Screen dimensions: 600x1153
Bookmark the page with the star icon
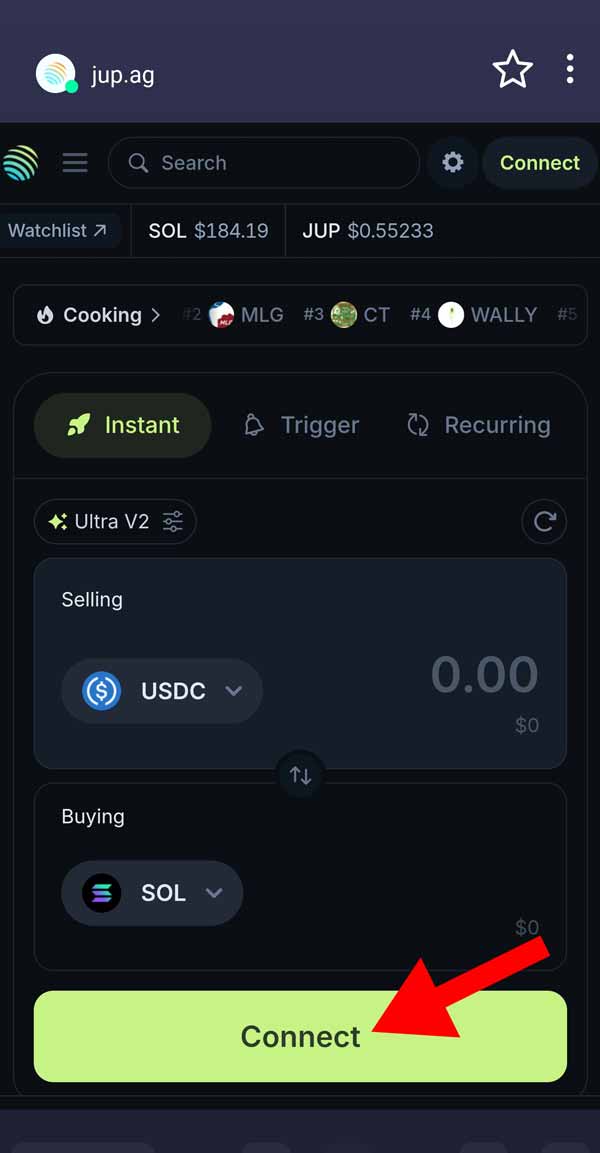(x=512, y=70)
